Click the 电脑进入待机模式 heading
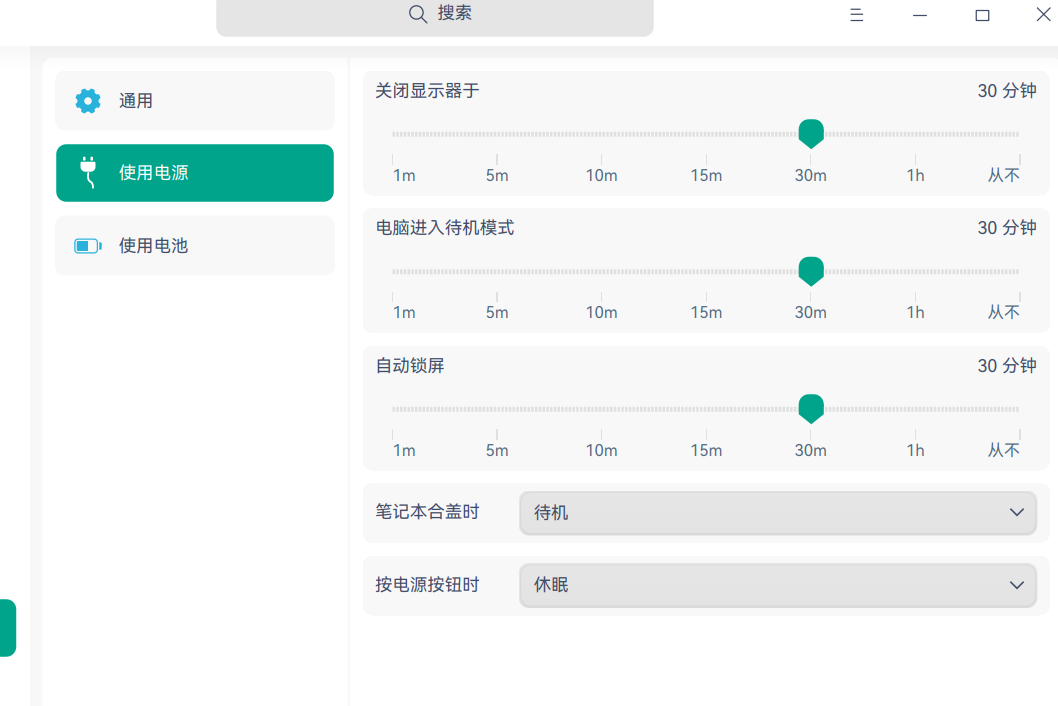This screenshot has height=706, width=1058. click(445, 227)
